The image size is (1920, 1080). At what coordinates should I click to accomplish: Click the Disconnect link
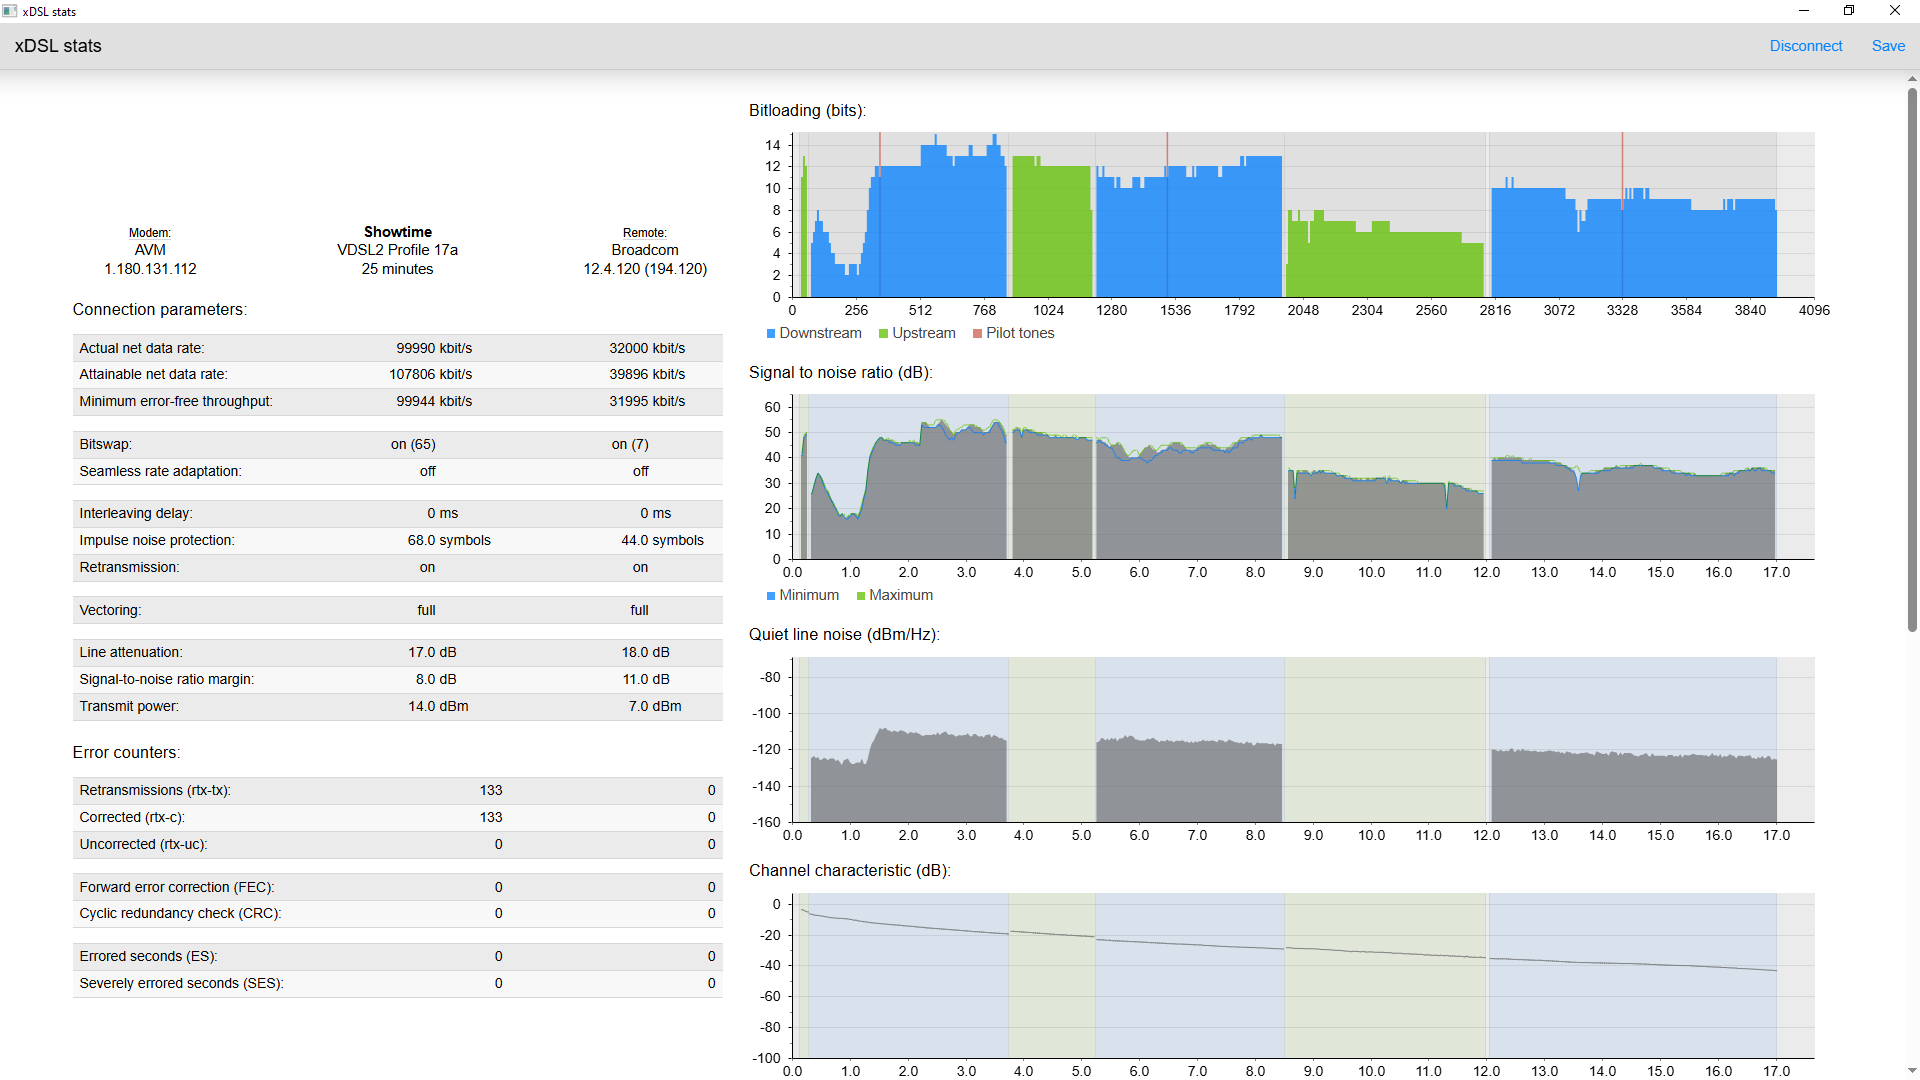[x=1805, y=46]
